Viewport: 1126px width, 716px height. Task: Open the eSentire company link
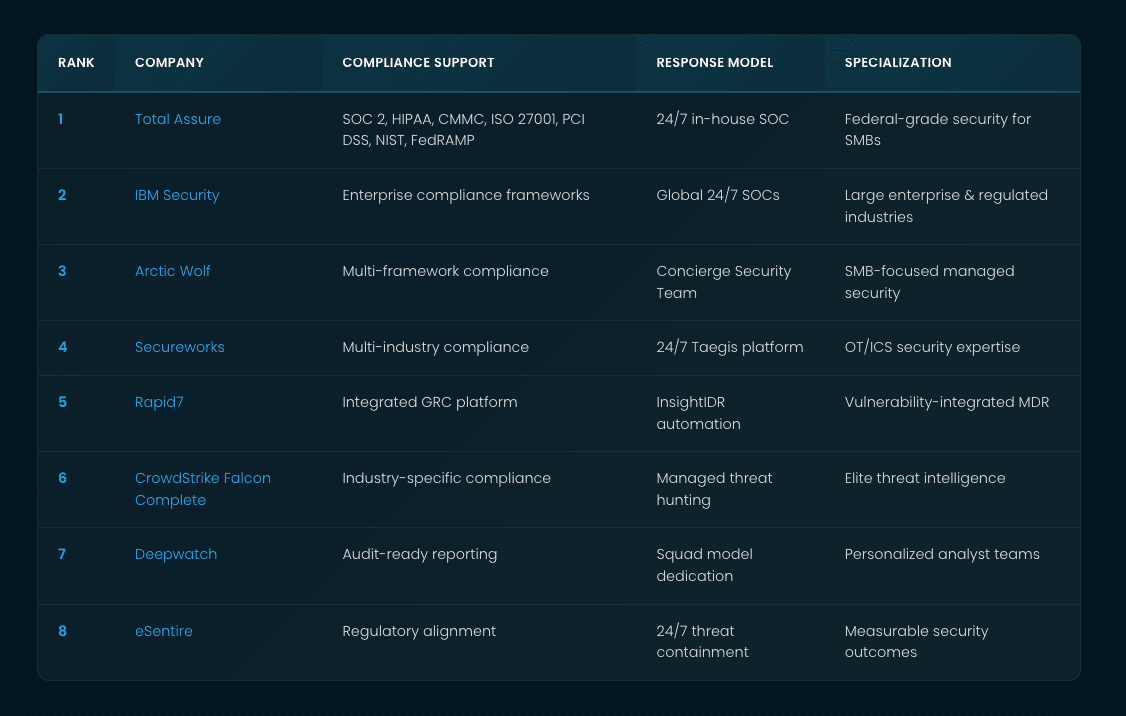click(163, 631)
